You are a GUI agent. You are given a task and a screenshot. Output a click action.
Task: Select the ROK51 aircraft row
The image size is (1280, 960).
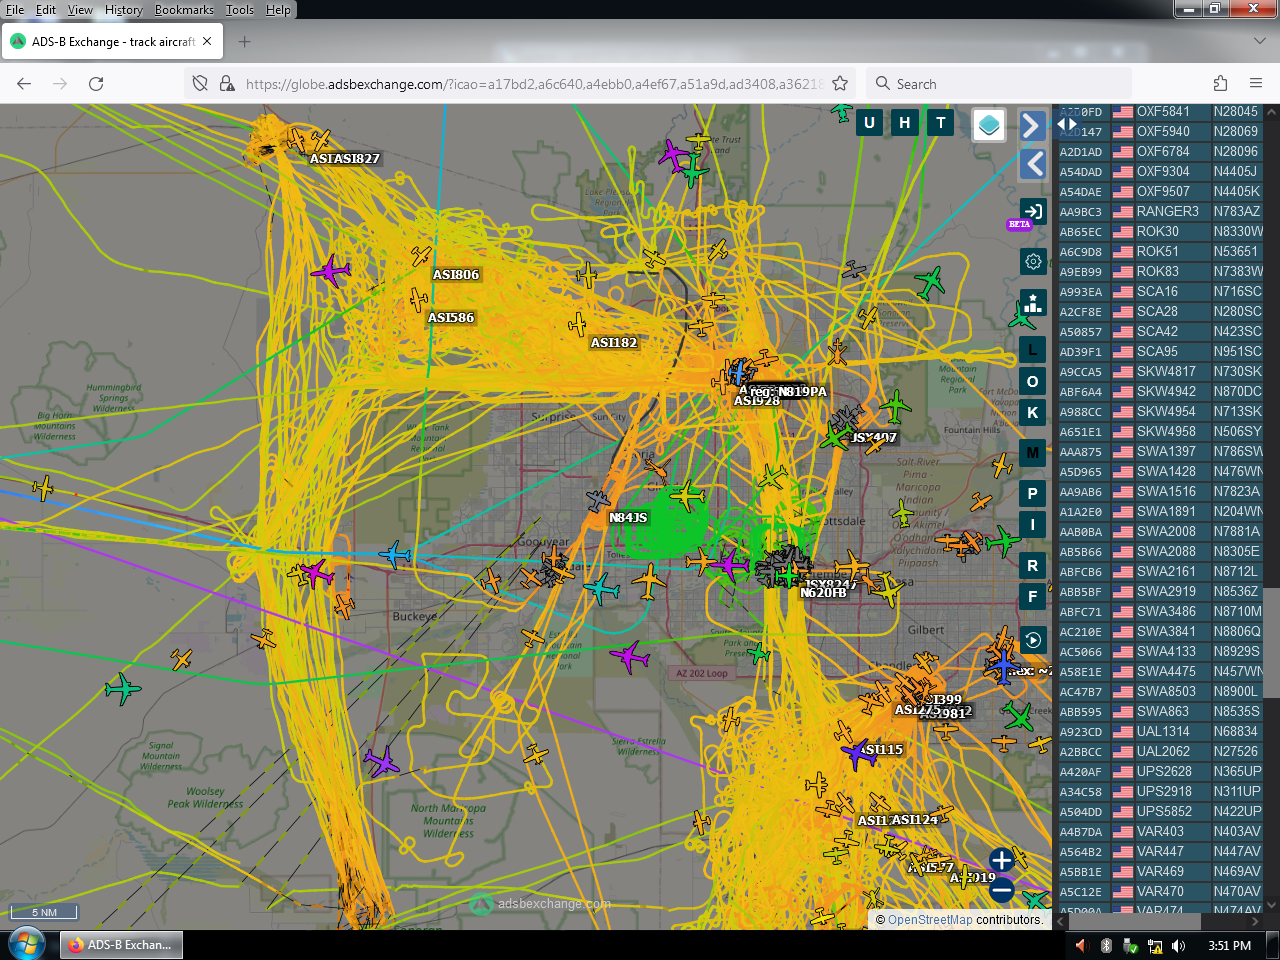pos(1161,252)
